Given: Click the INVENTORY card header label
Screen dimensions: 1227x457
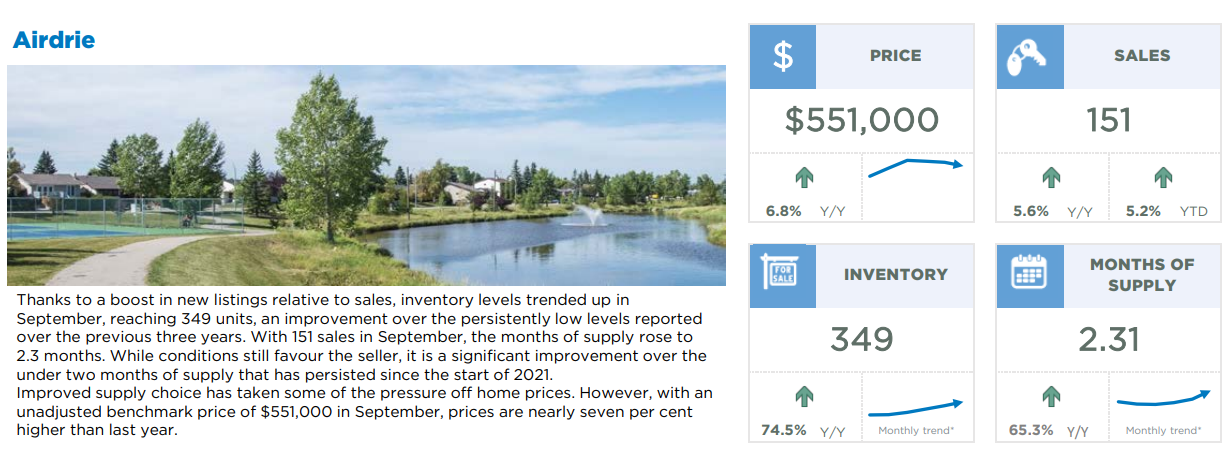Looking at the screenshot, I should (x=895, y=275).
